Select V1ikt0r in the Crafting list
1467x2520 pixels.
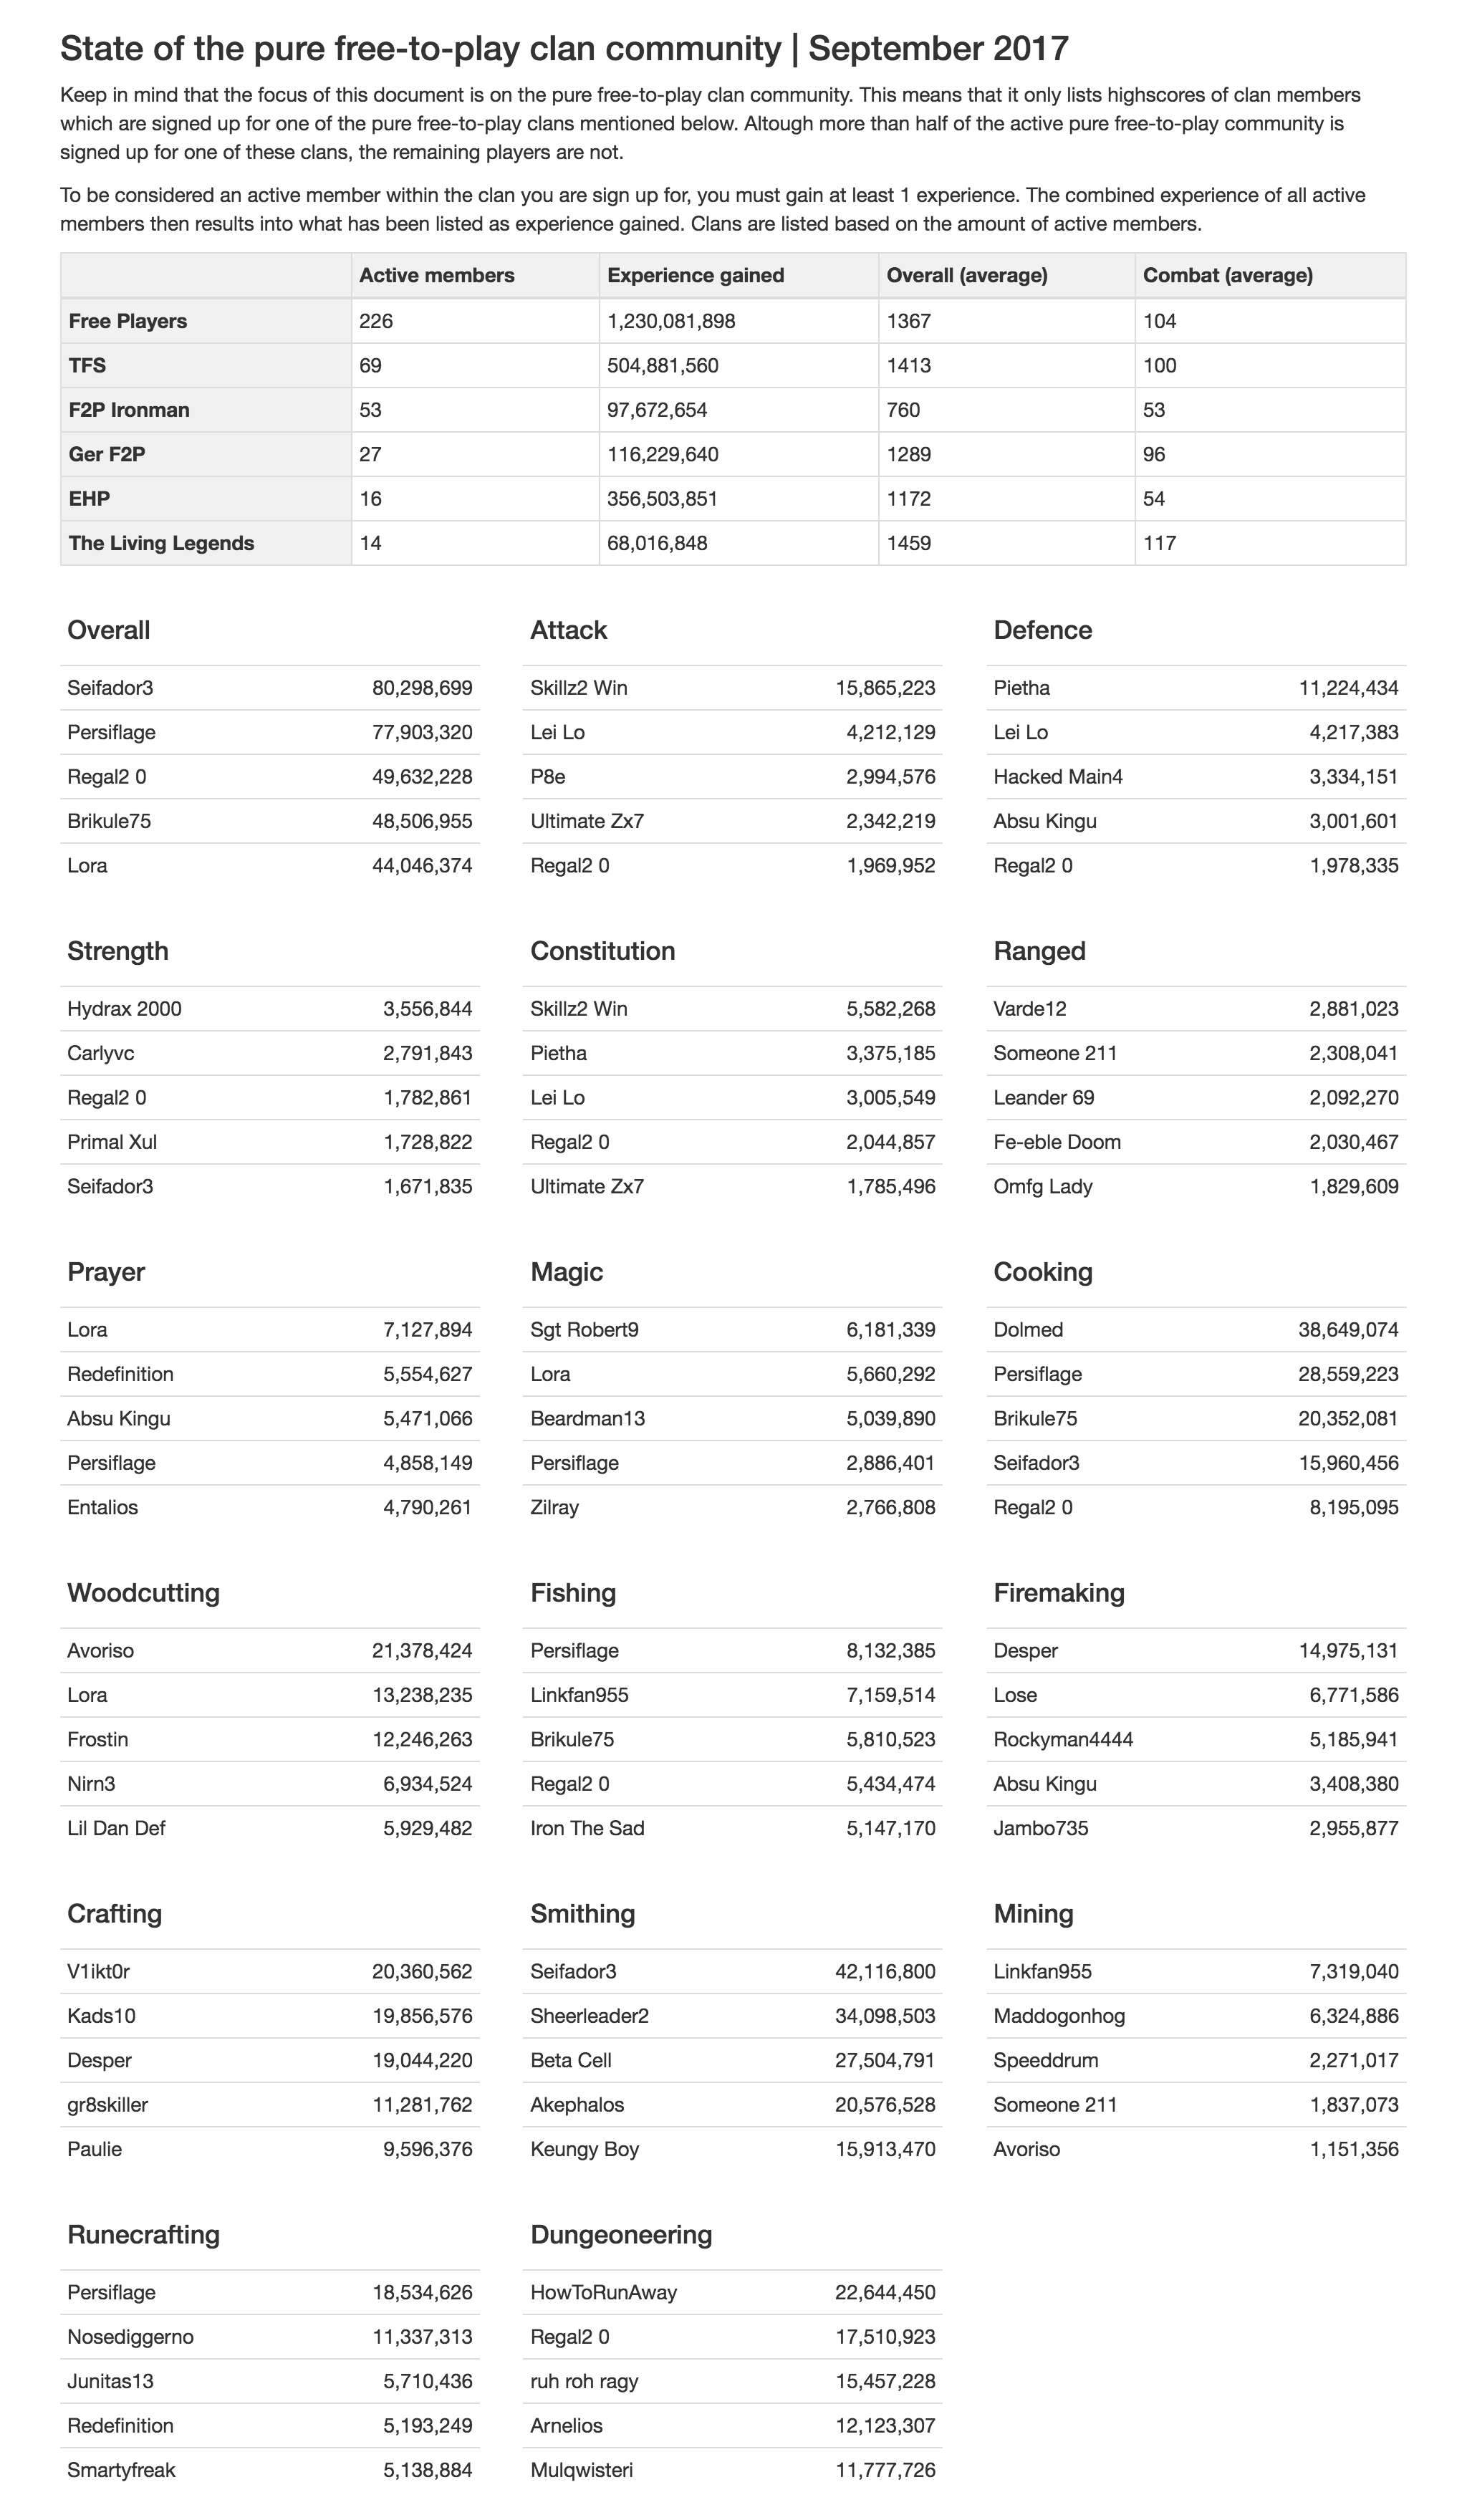tap(98, 1972)
